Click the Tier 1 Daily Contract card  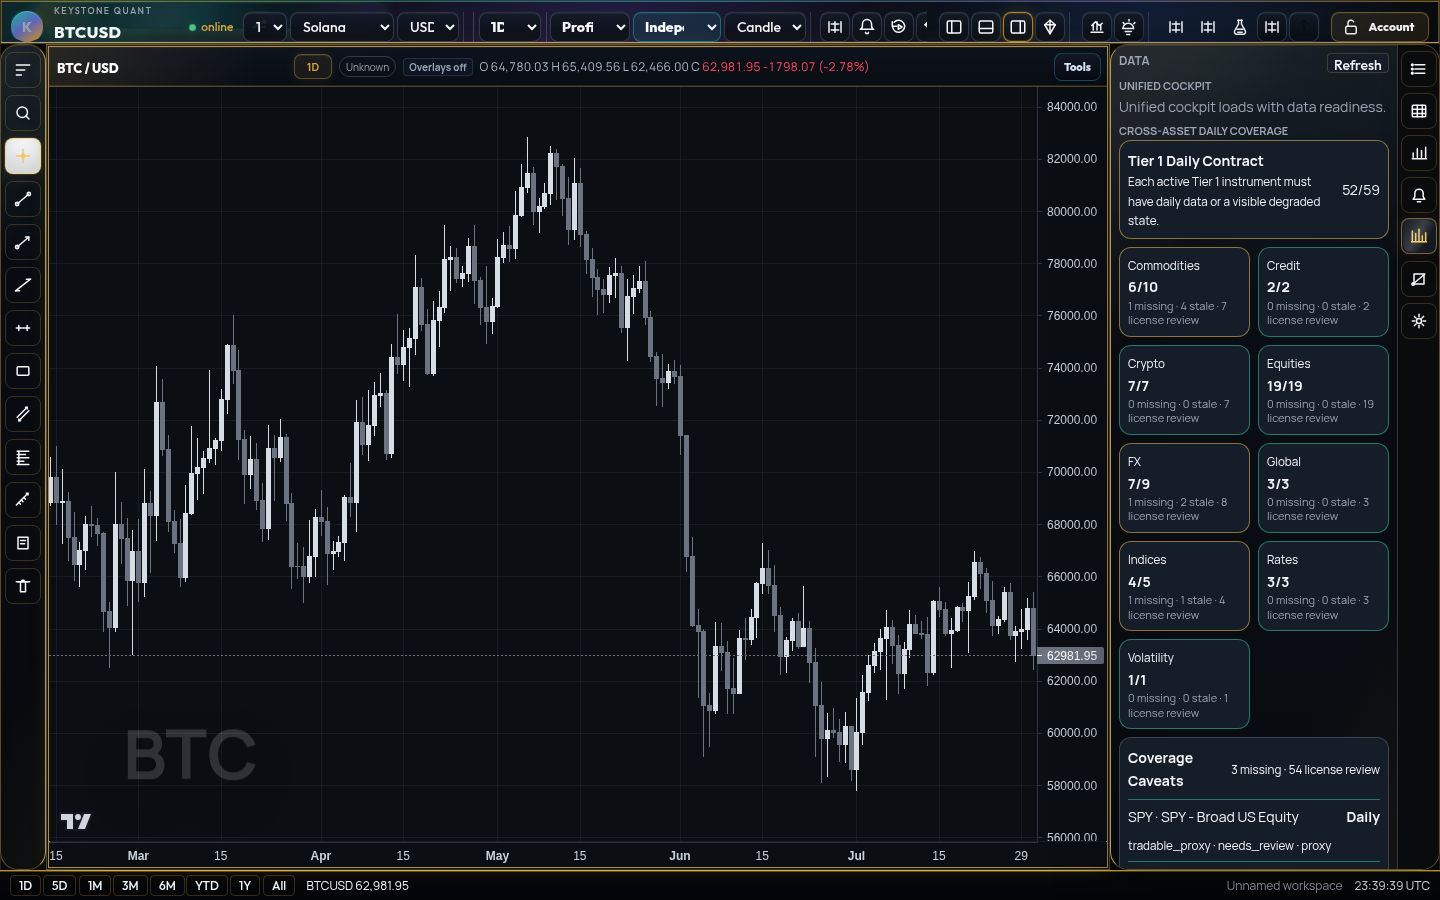(1254, 190)
